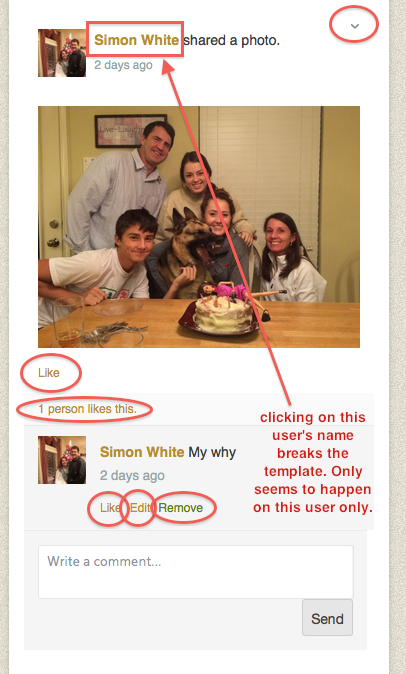The image size is (406, 674).
Task: Select the 'shared a photo.' header text
Action: (x=232, y=40)
